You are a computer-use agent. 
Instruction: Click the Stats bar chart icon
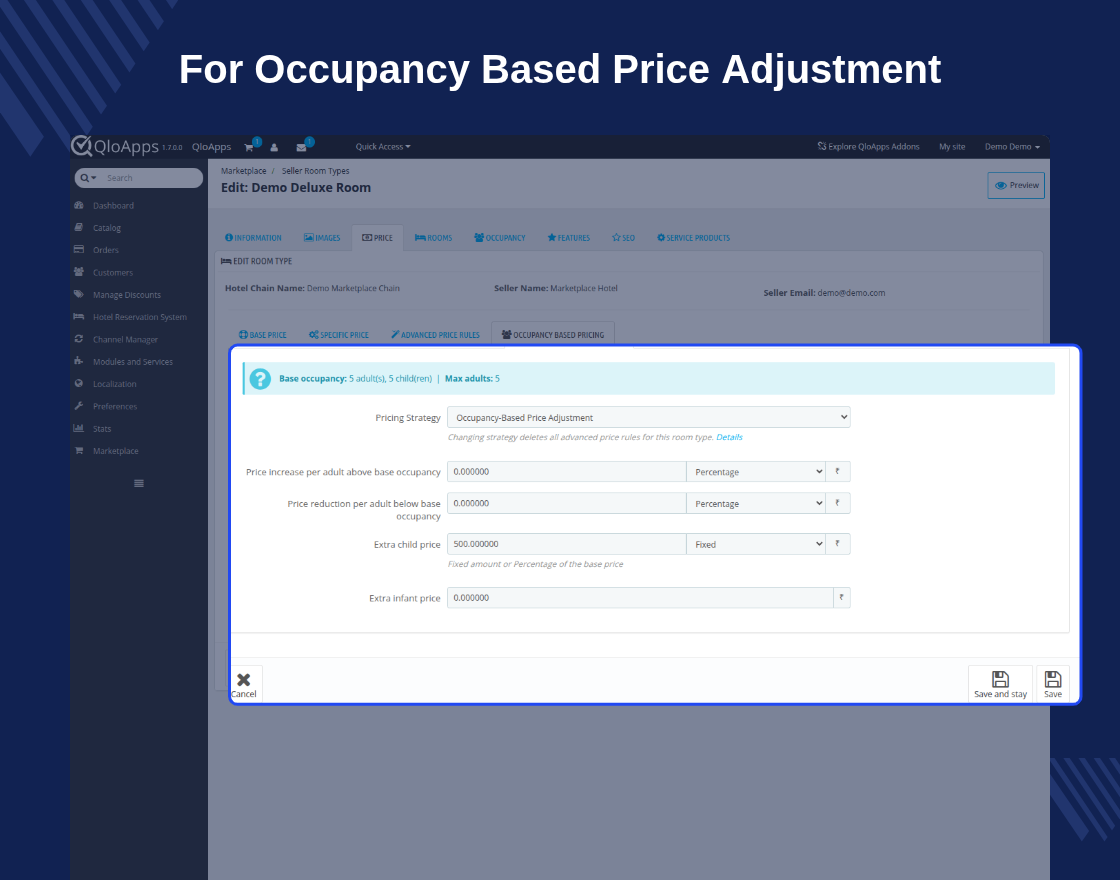(x=79, y=428)
